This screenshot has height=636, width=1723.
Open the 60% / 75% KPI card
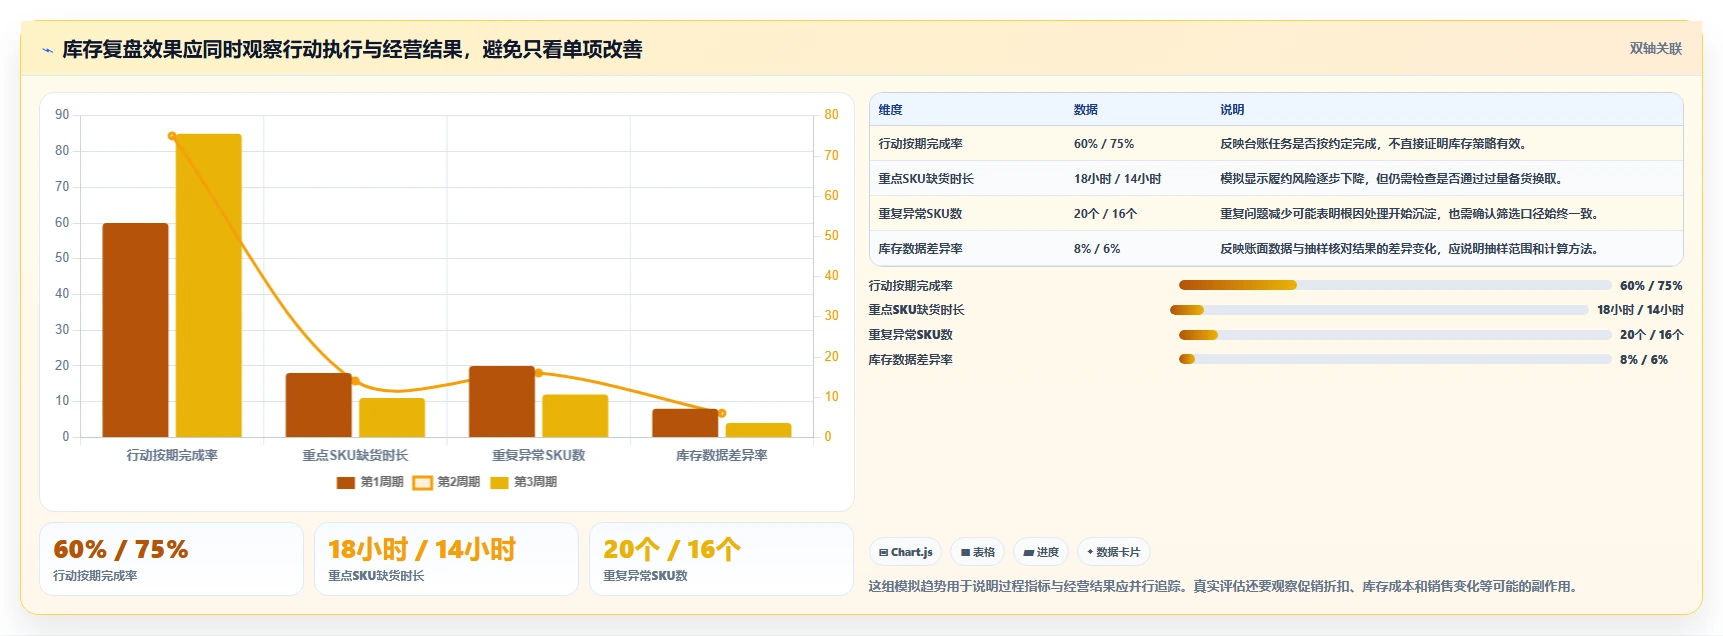pyautogui.click(x=171, y=559)
